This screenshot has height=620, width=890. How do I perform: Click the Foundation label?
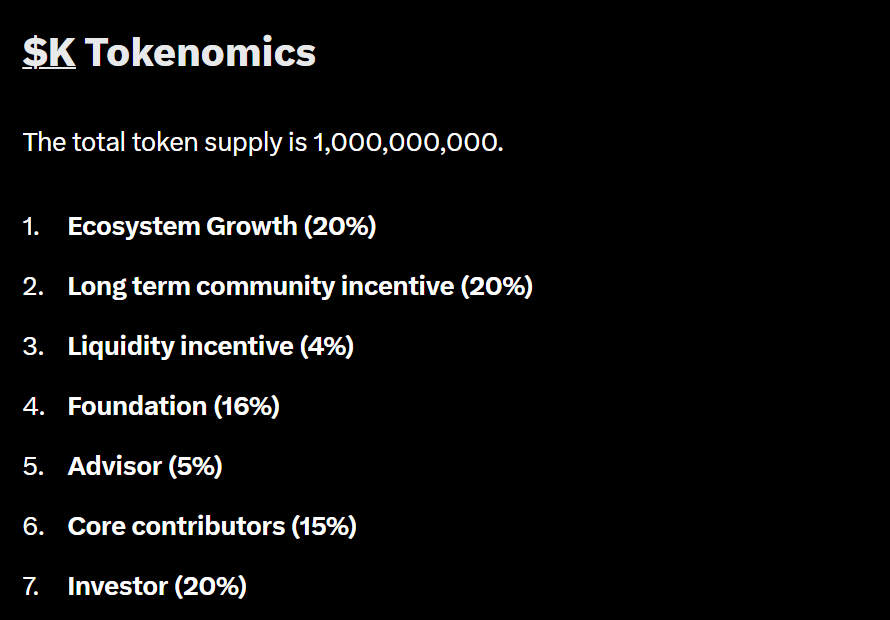point(137,406)
